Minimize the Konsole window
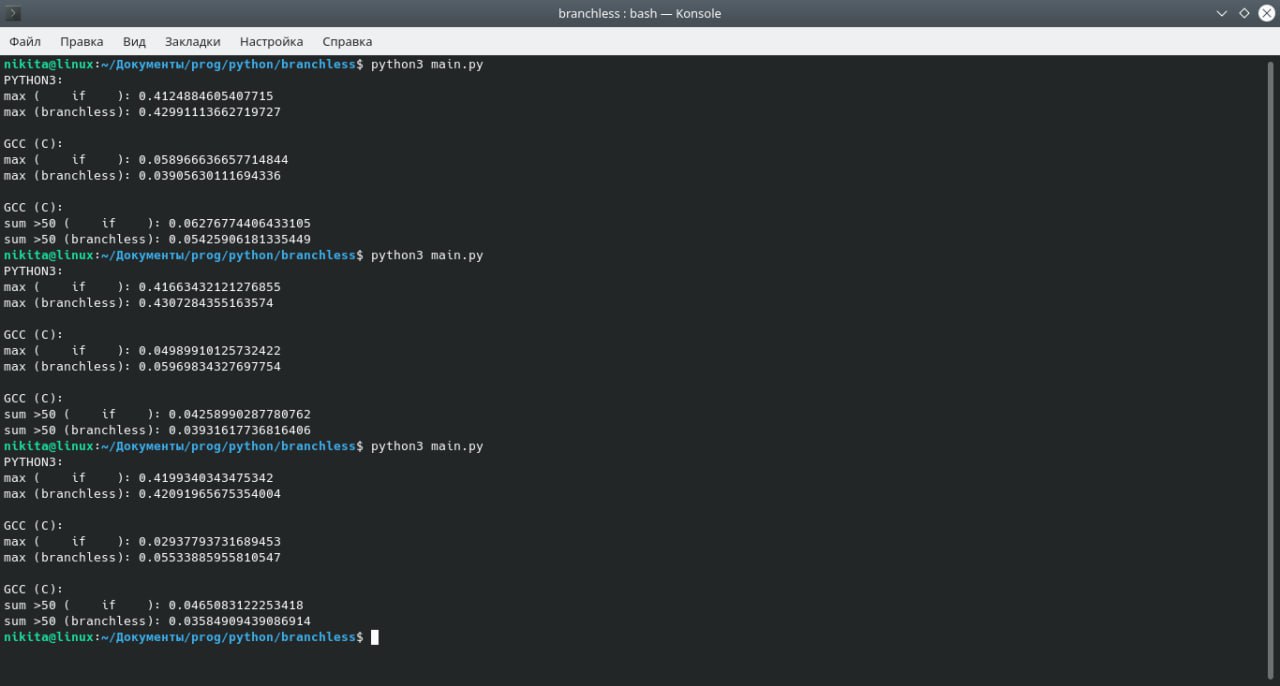The image size is (1280, 686). click(x=1222, y=13)
